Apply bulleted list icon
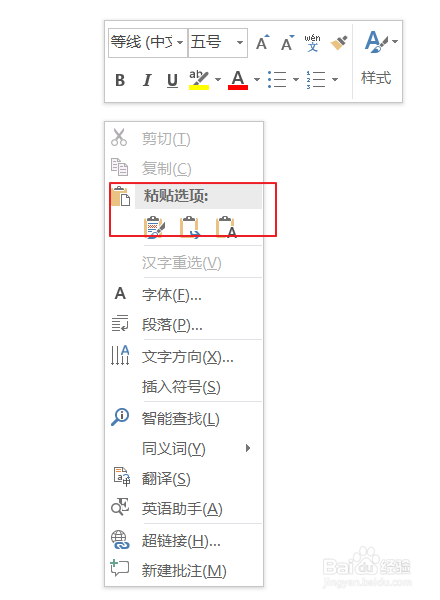This screenshot has width=440, height=600. [277, 80]
